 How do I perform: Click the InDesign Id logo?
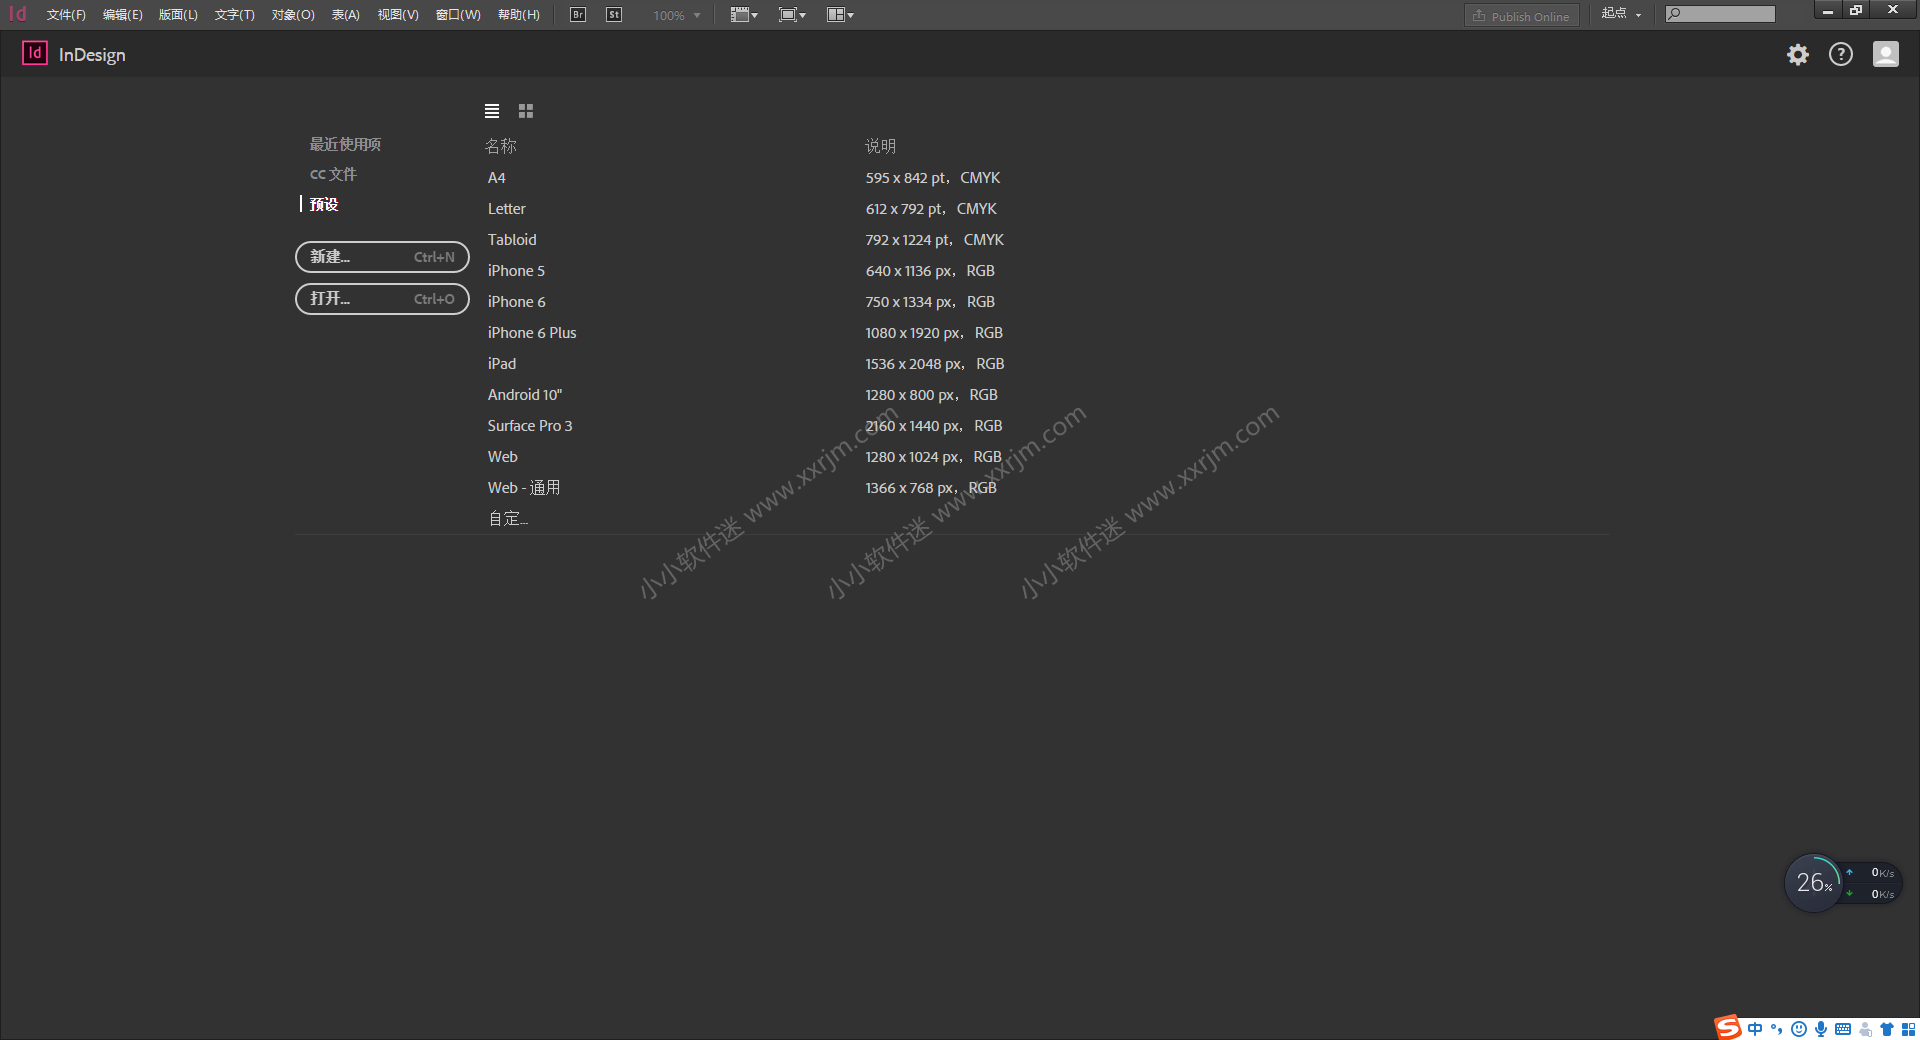(x=35, y=53)
